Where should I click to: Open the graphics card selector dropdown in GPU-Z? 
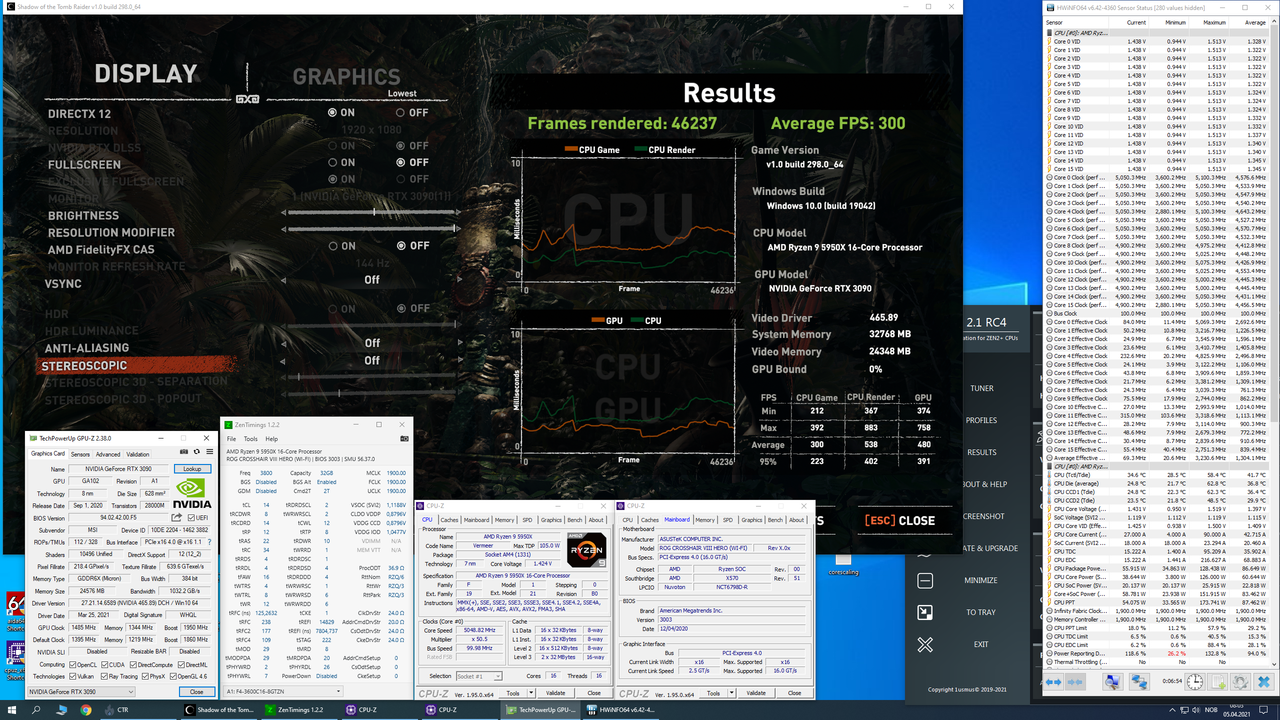130,690
